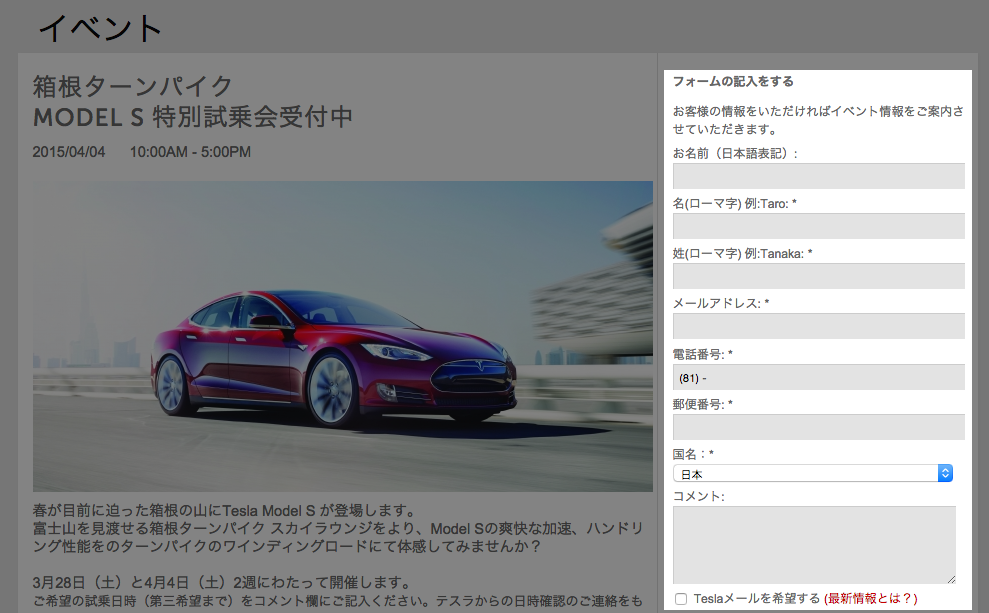Image resolution: width=989 pixels, height=613 pixels.
Task: Focus the 電話番号 field showing (81) -
Action: [818, 378]
